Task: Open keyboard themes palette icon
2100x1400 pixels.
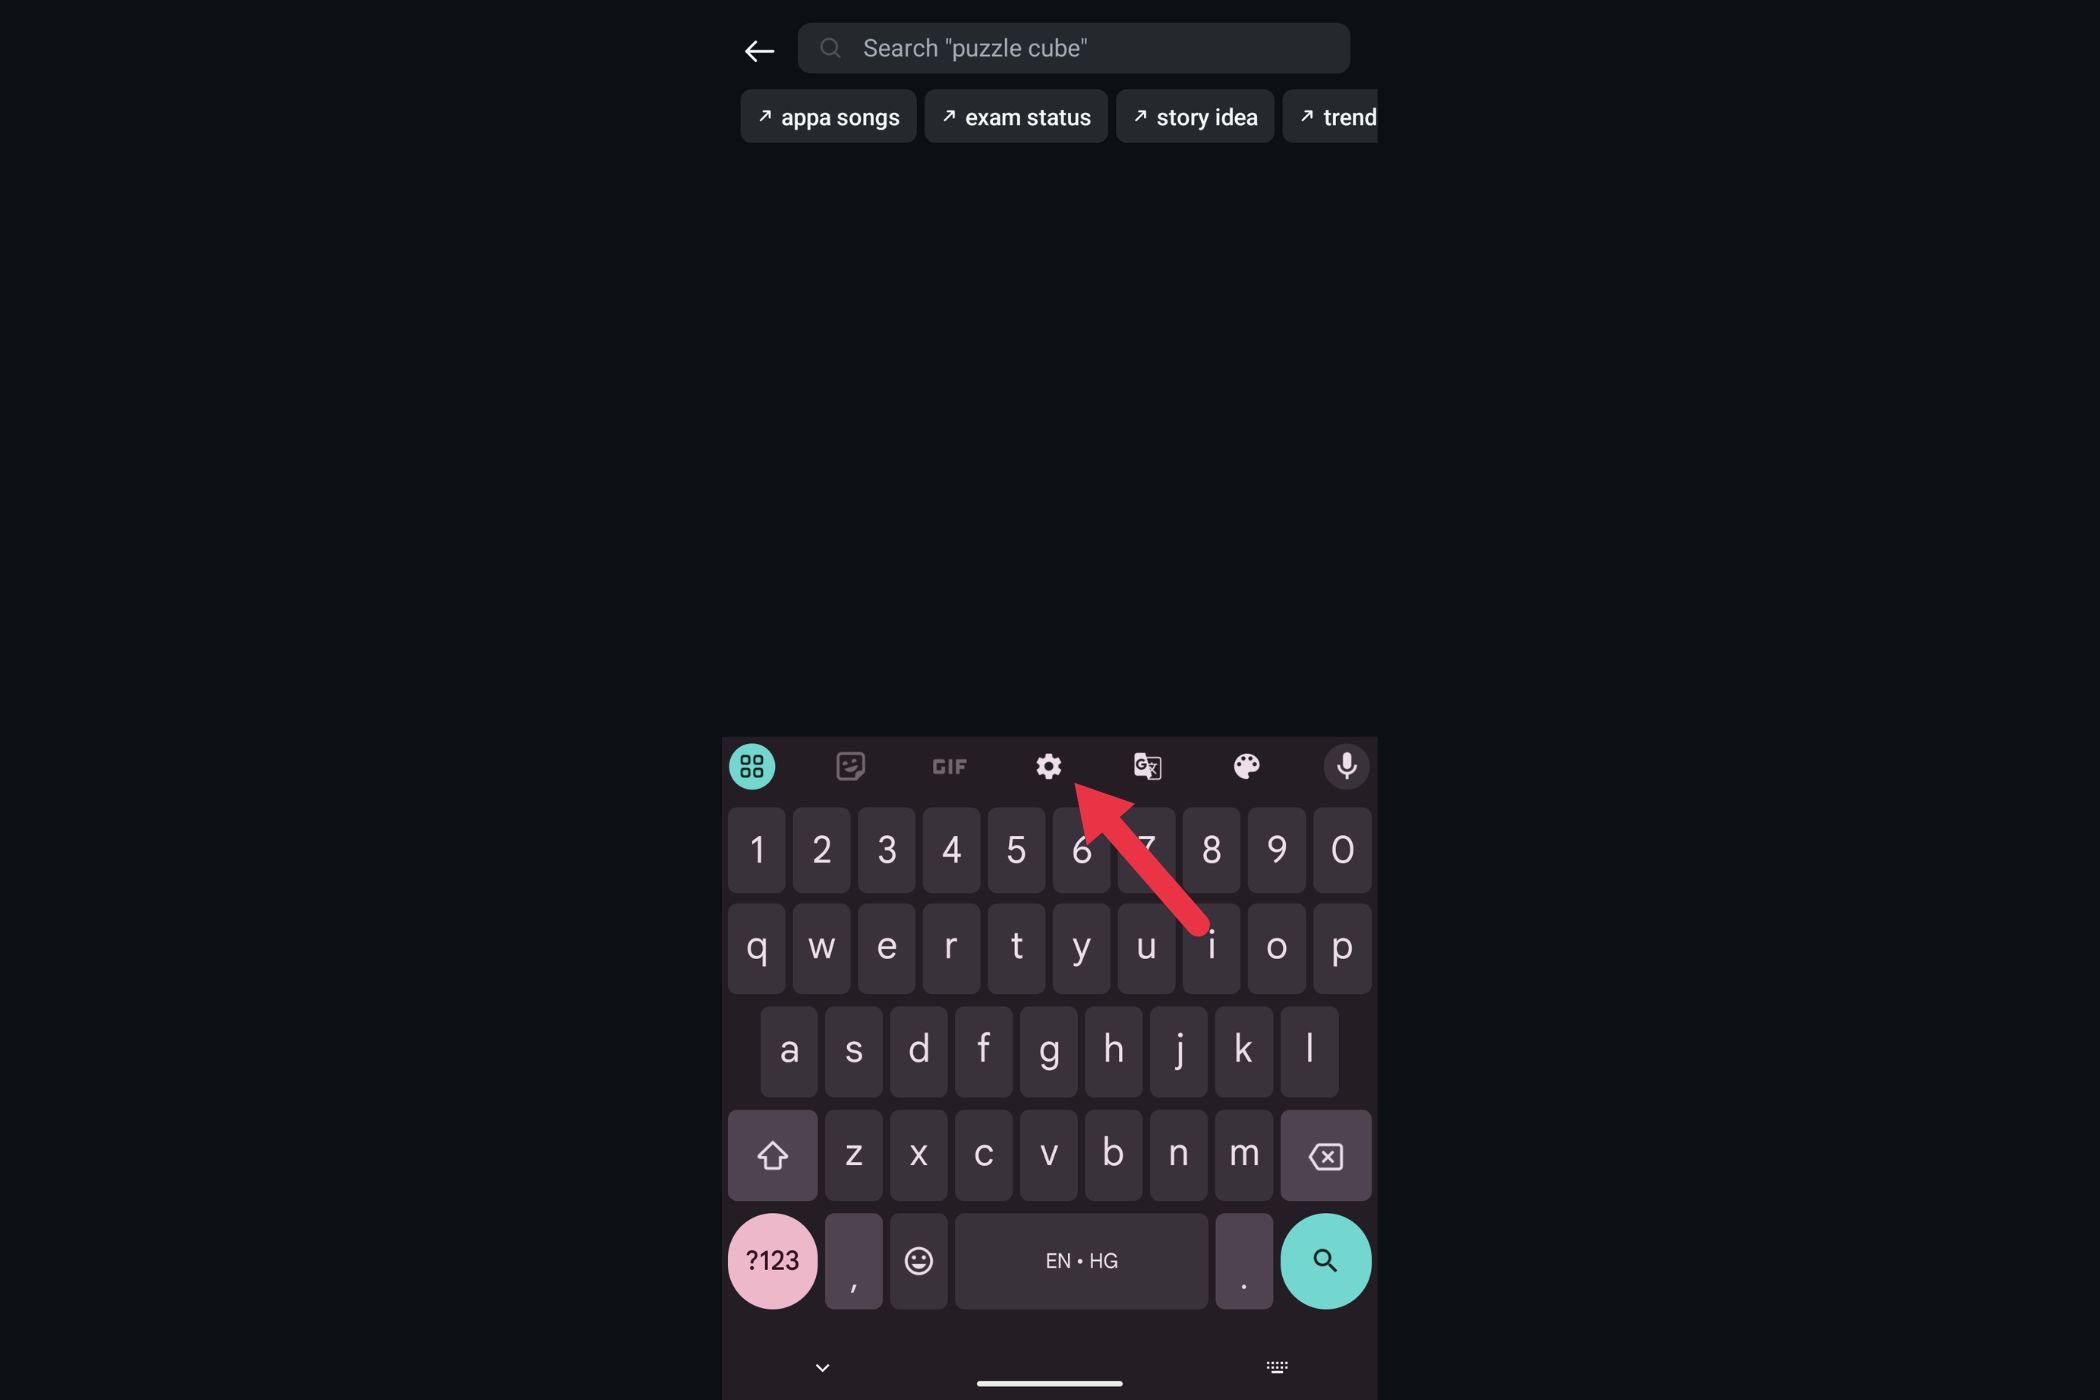Action: [x=1247, y=766]
